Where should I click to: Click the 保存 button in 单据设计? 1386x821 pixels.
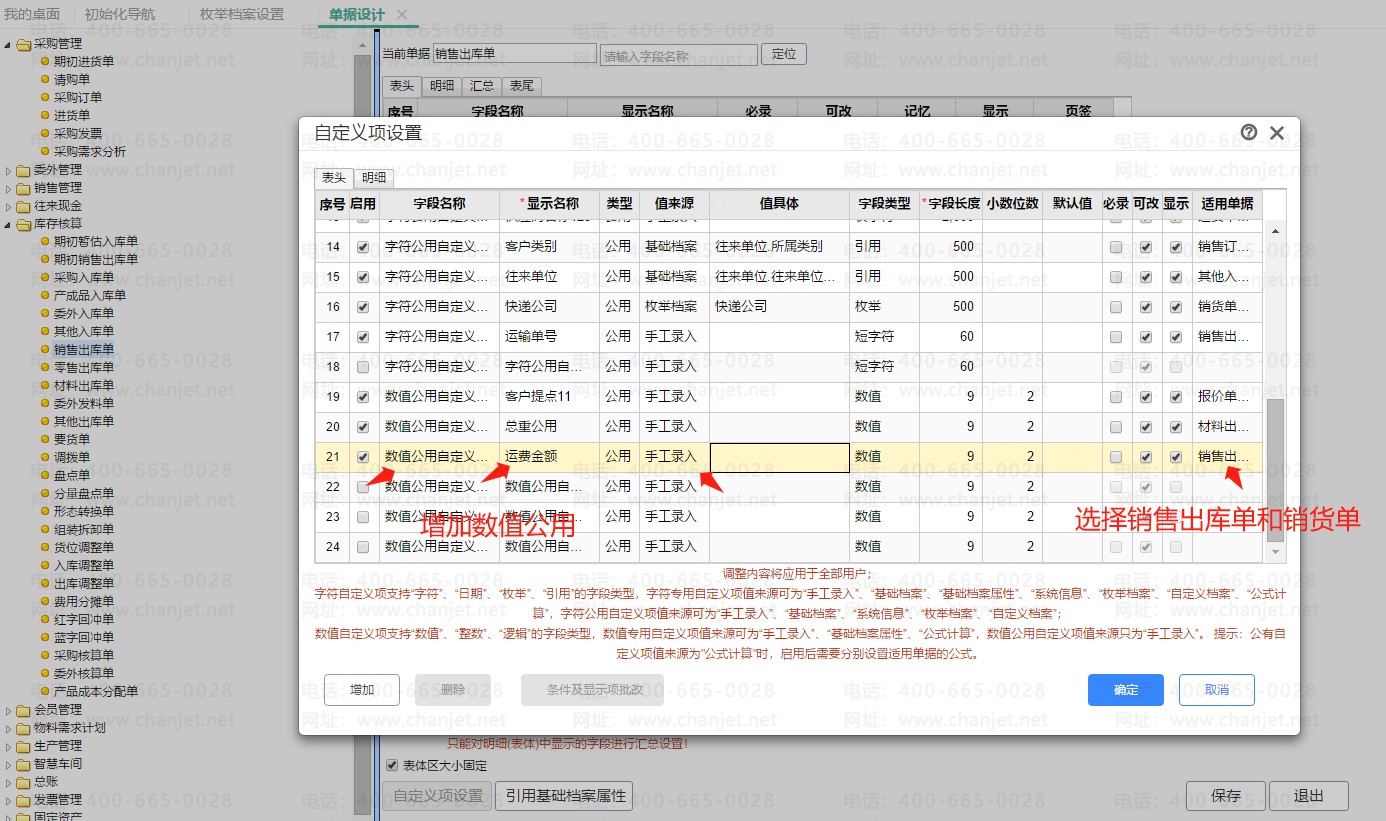[x=1226, y=796]
